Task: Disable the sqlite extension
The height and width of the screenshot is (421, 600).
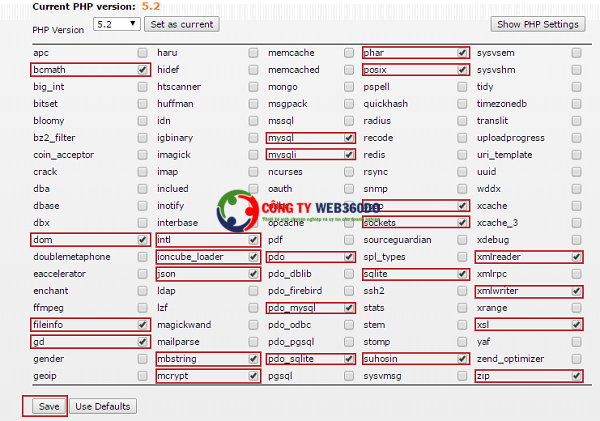Action: coord(462,274)
